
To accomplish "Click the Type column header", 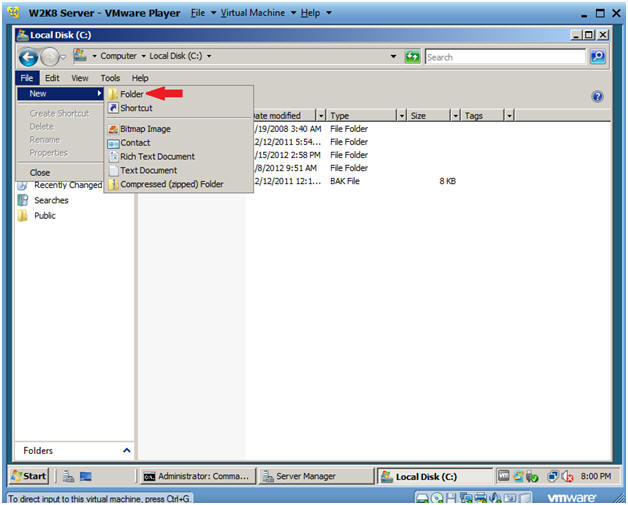I will 361,116.
